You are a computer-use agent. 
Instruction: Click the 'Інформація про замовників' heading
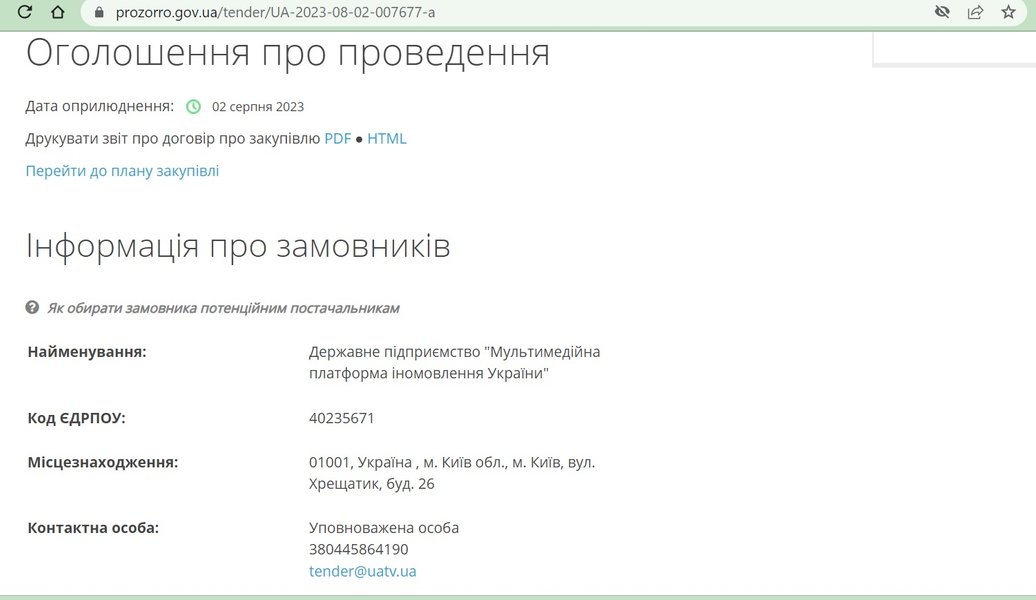(x=238, y=246)
